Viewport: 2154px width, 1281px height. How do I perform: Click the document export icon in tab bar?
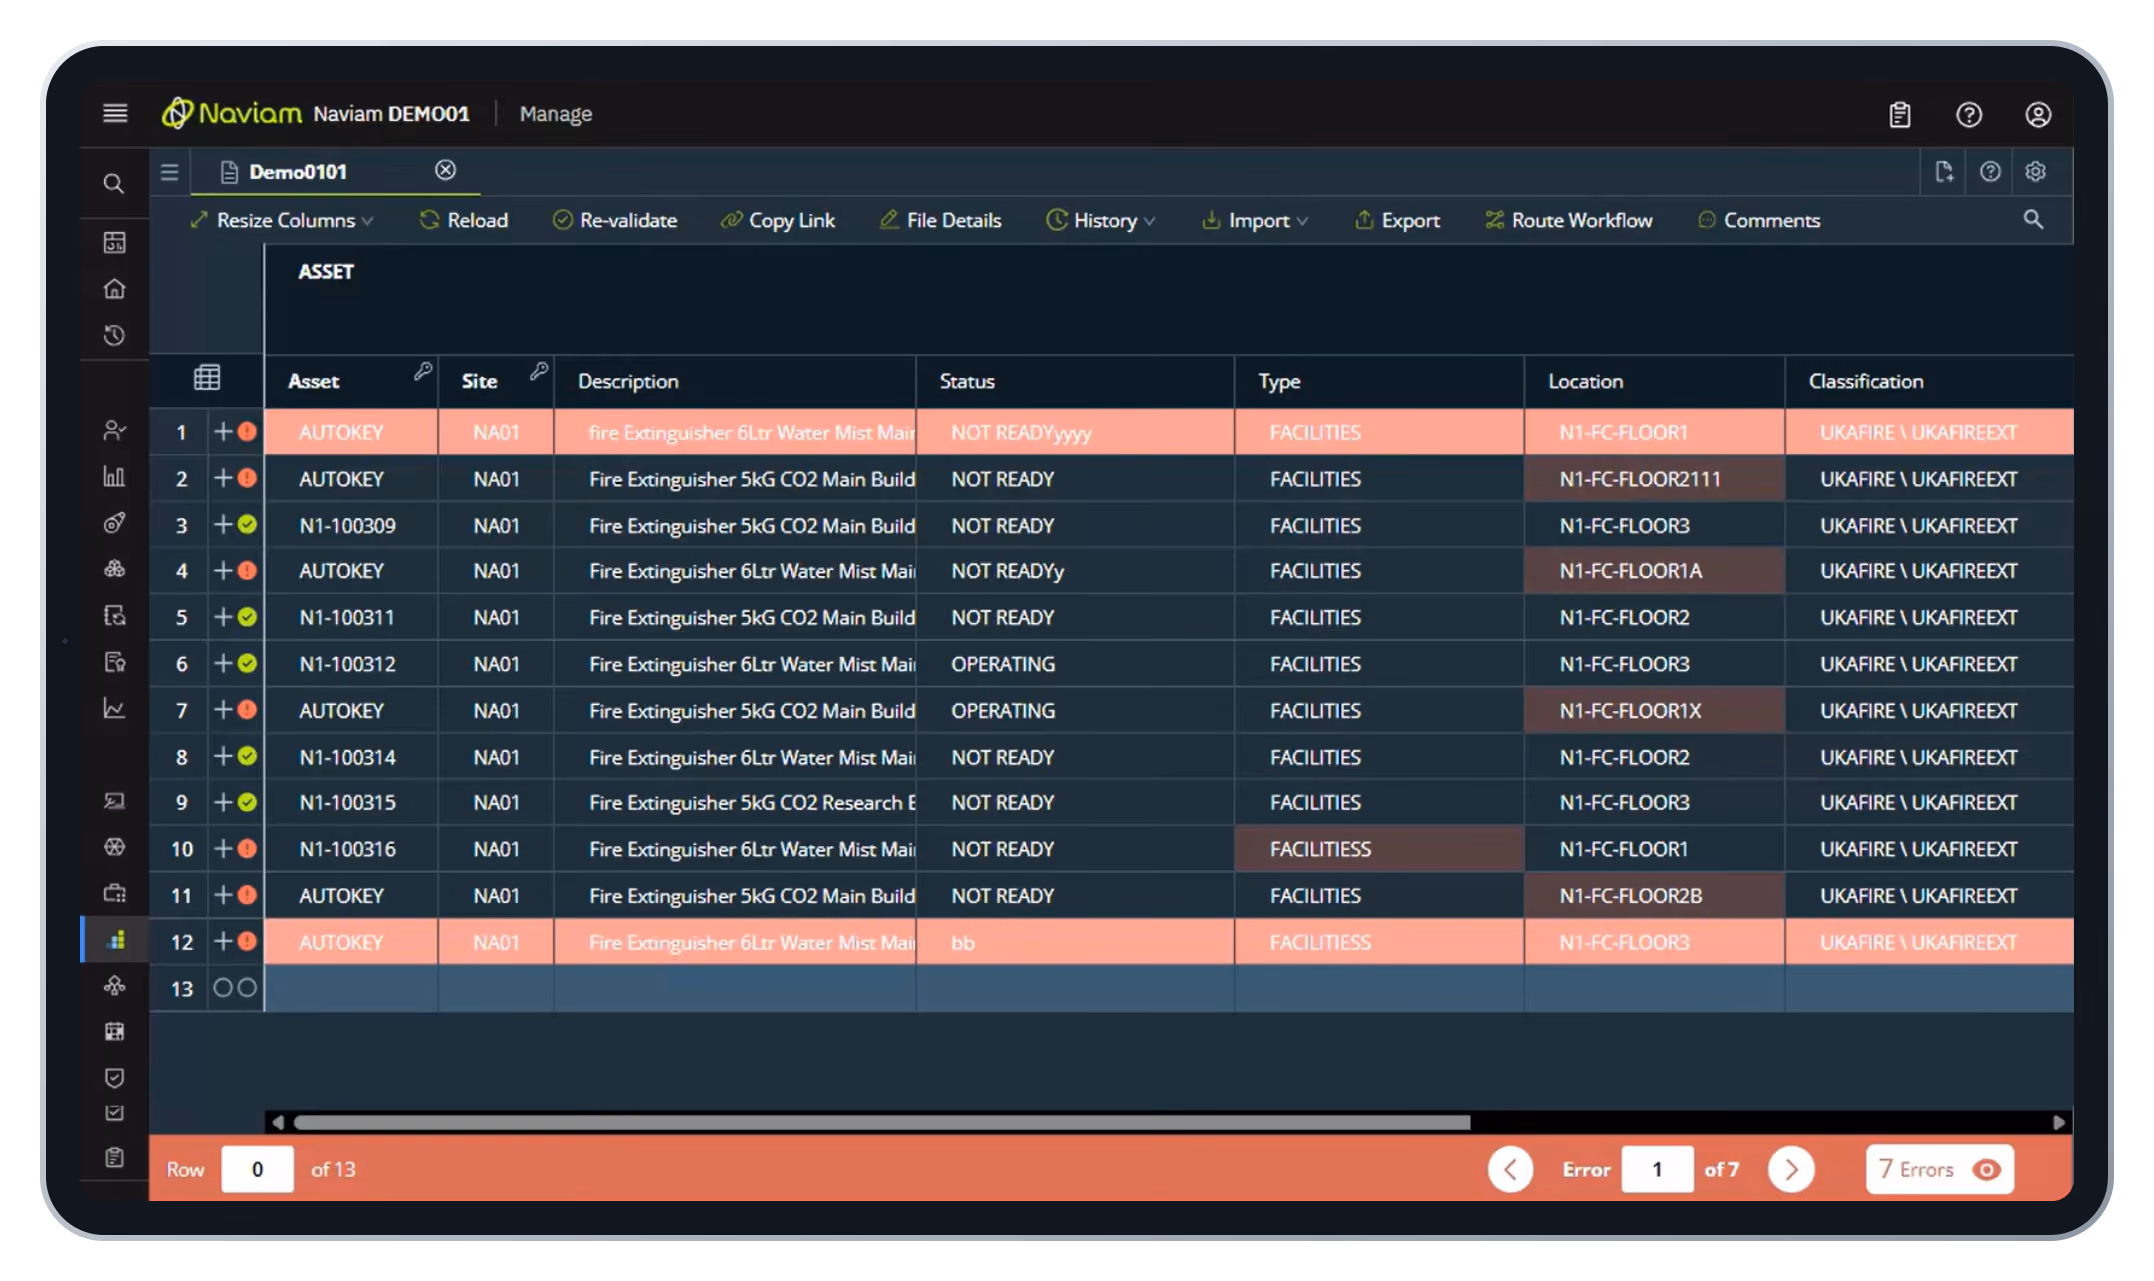[1944, 172]
